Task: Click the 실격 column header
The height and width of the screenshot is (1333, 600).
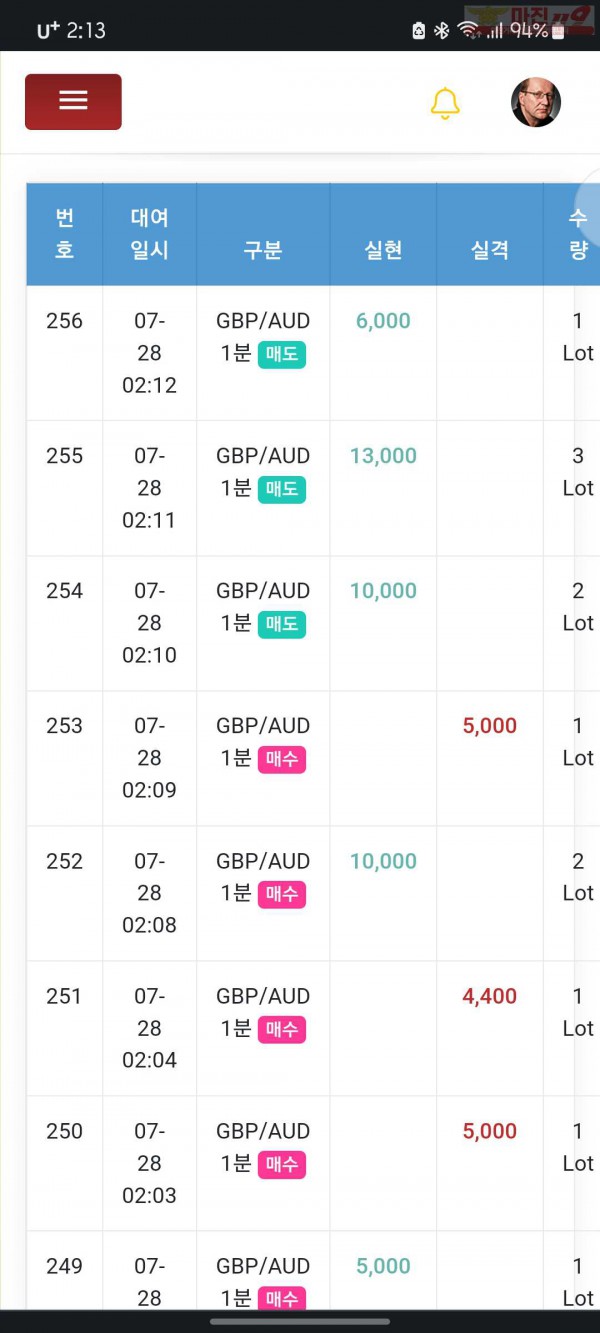Action: pyautogui.click(x=490, y=250)
